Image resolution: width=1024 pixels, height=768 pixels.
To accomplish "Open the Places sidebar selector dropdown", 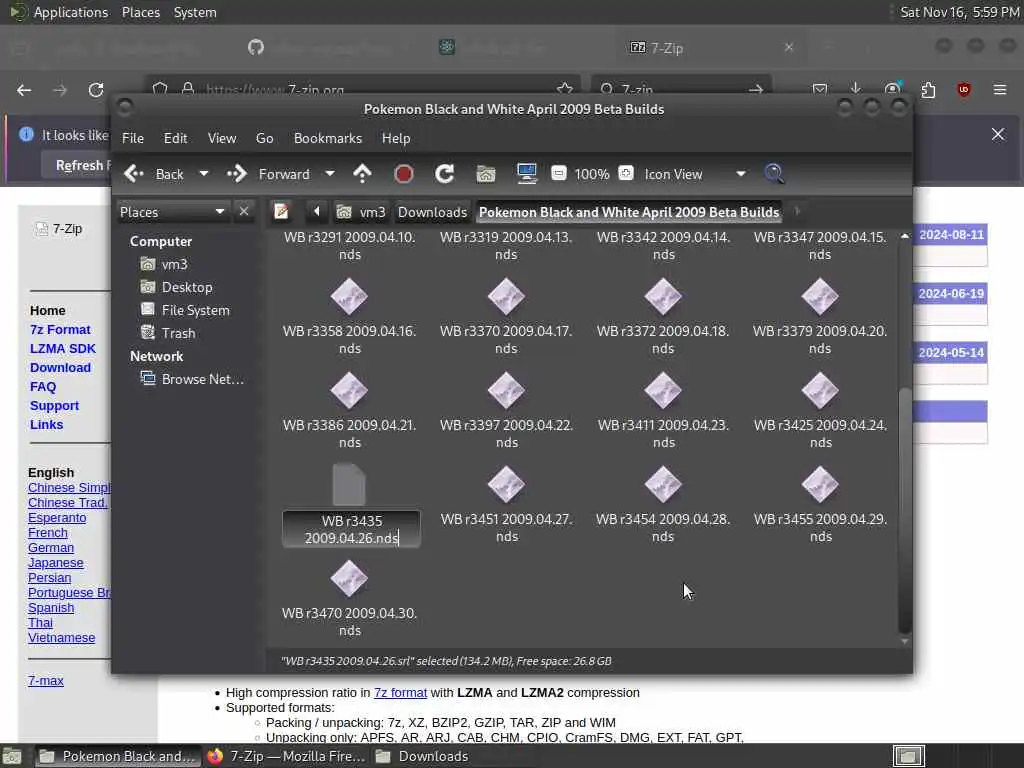I will tap(173, 212).
